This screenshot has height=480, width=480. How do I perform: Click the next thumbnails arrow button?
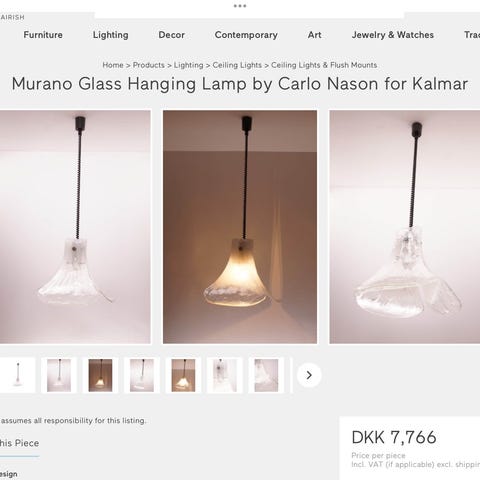[x=309, y=375]
